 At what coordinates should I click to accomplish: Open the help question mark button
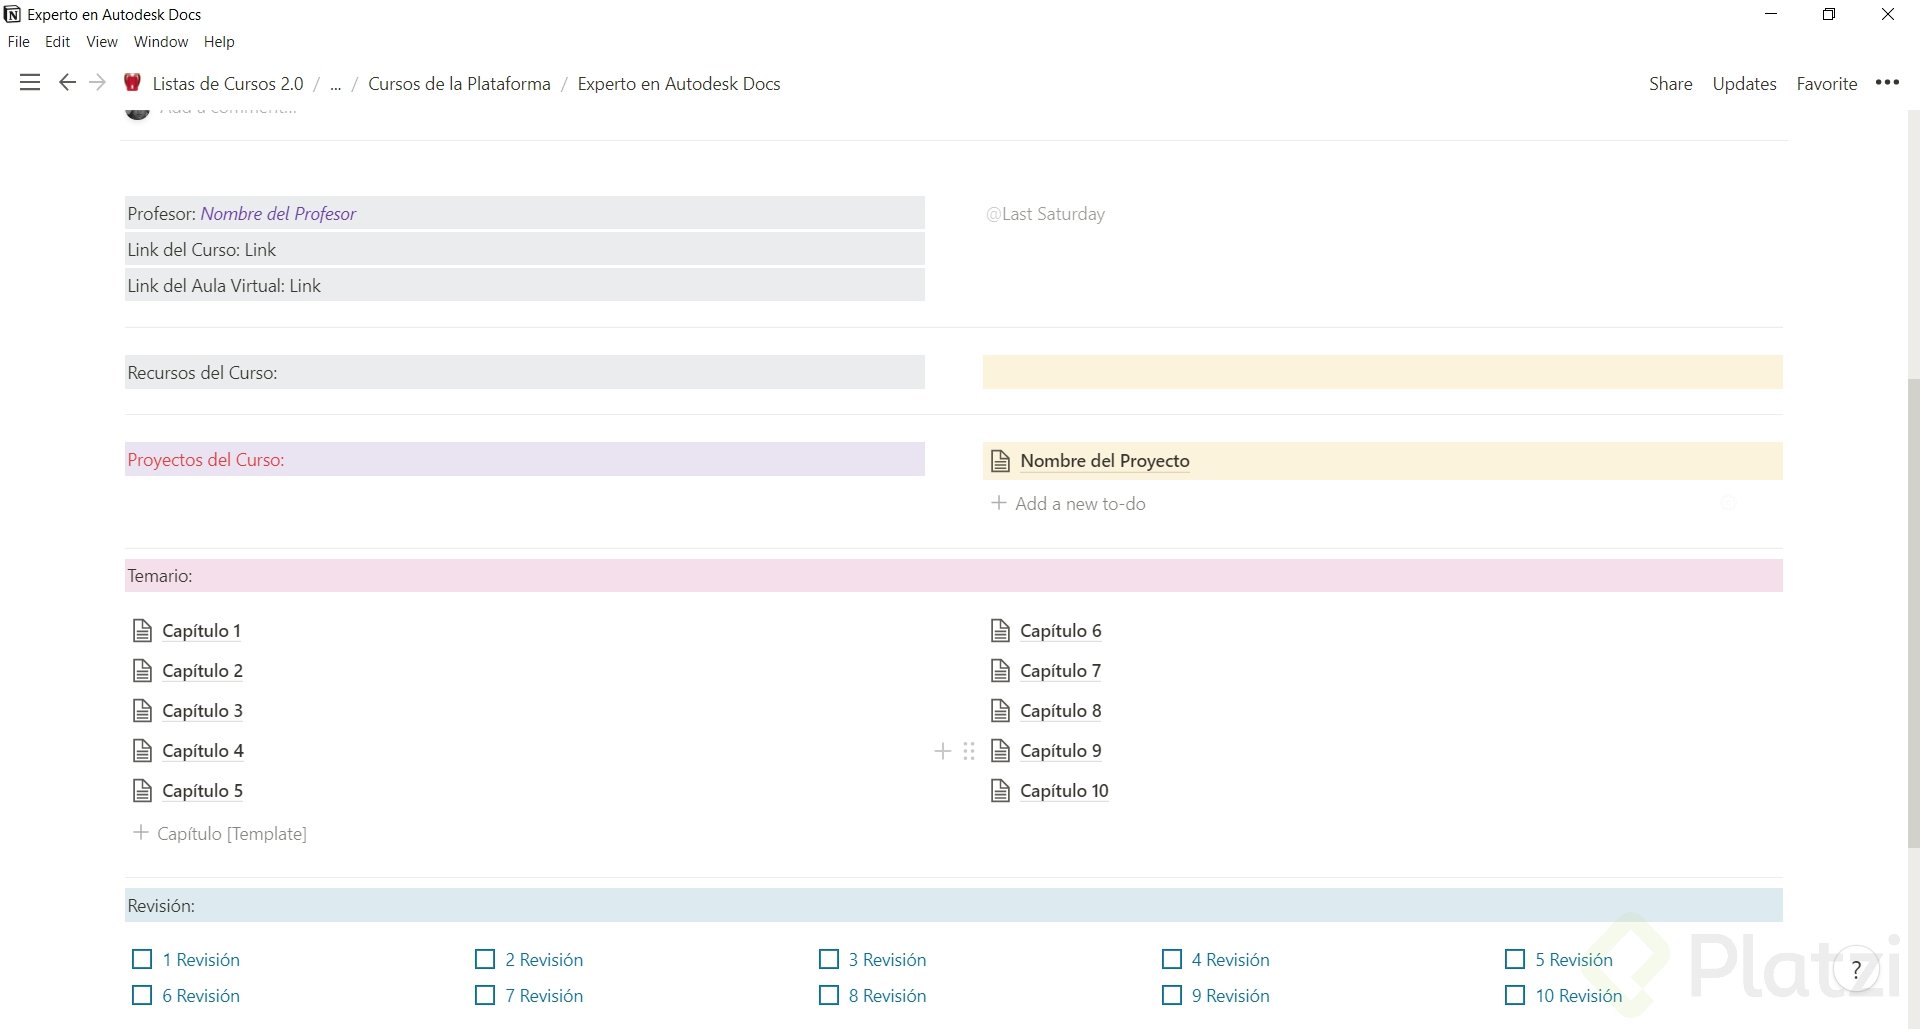[x=1856, y=969]
